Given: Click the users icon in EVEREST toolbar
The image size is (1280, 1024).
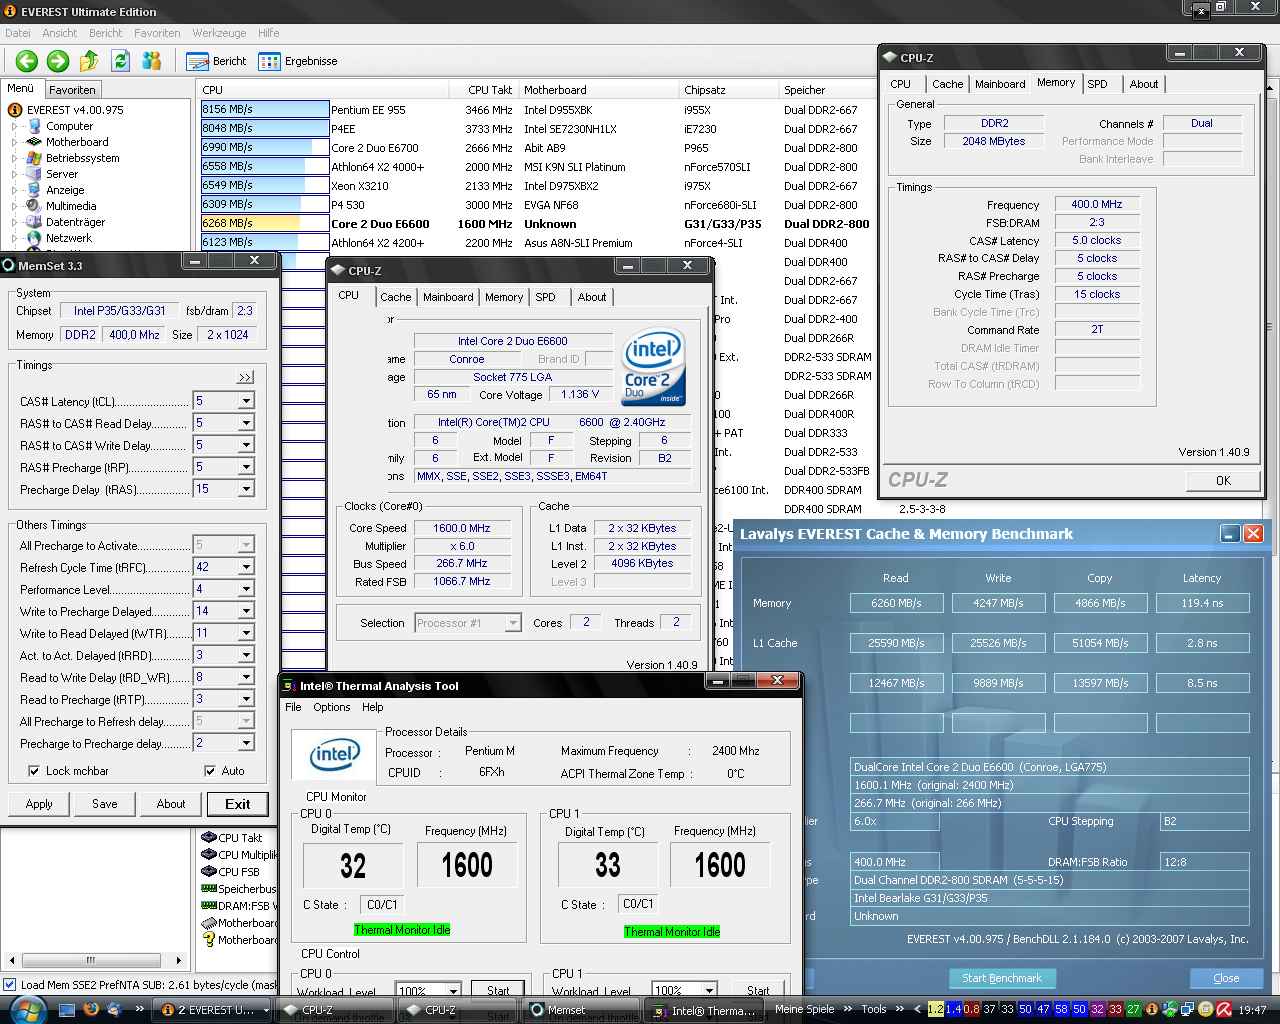Looking at the screenshot, I should [152, 61].
